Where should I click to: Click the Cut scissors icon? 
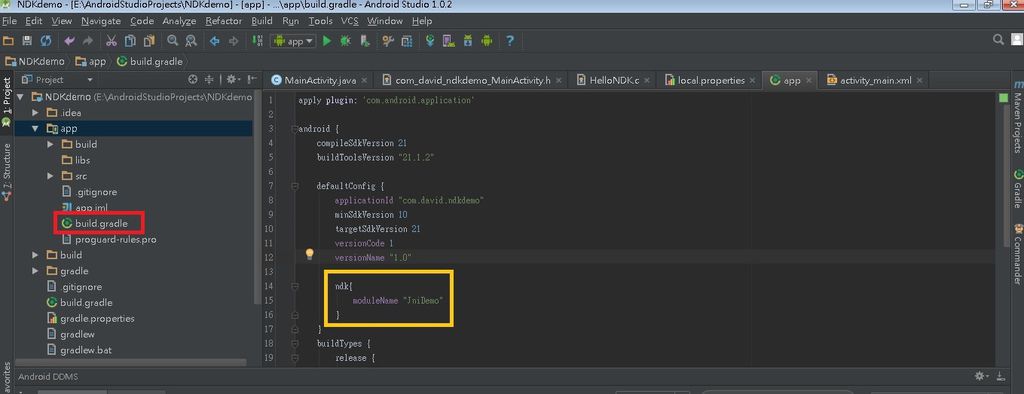click(112, 41)
